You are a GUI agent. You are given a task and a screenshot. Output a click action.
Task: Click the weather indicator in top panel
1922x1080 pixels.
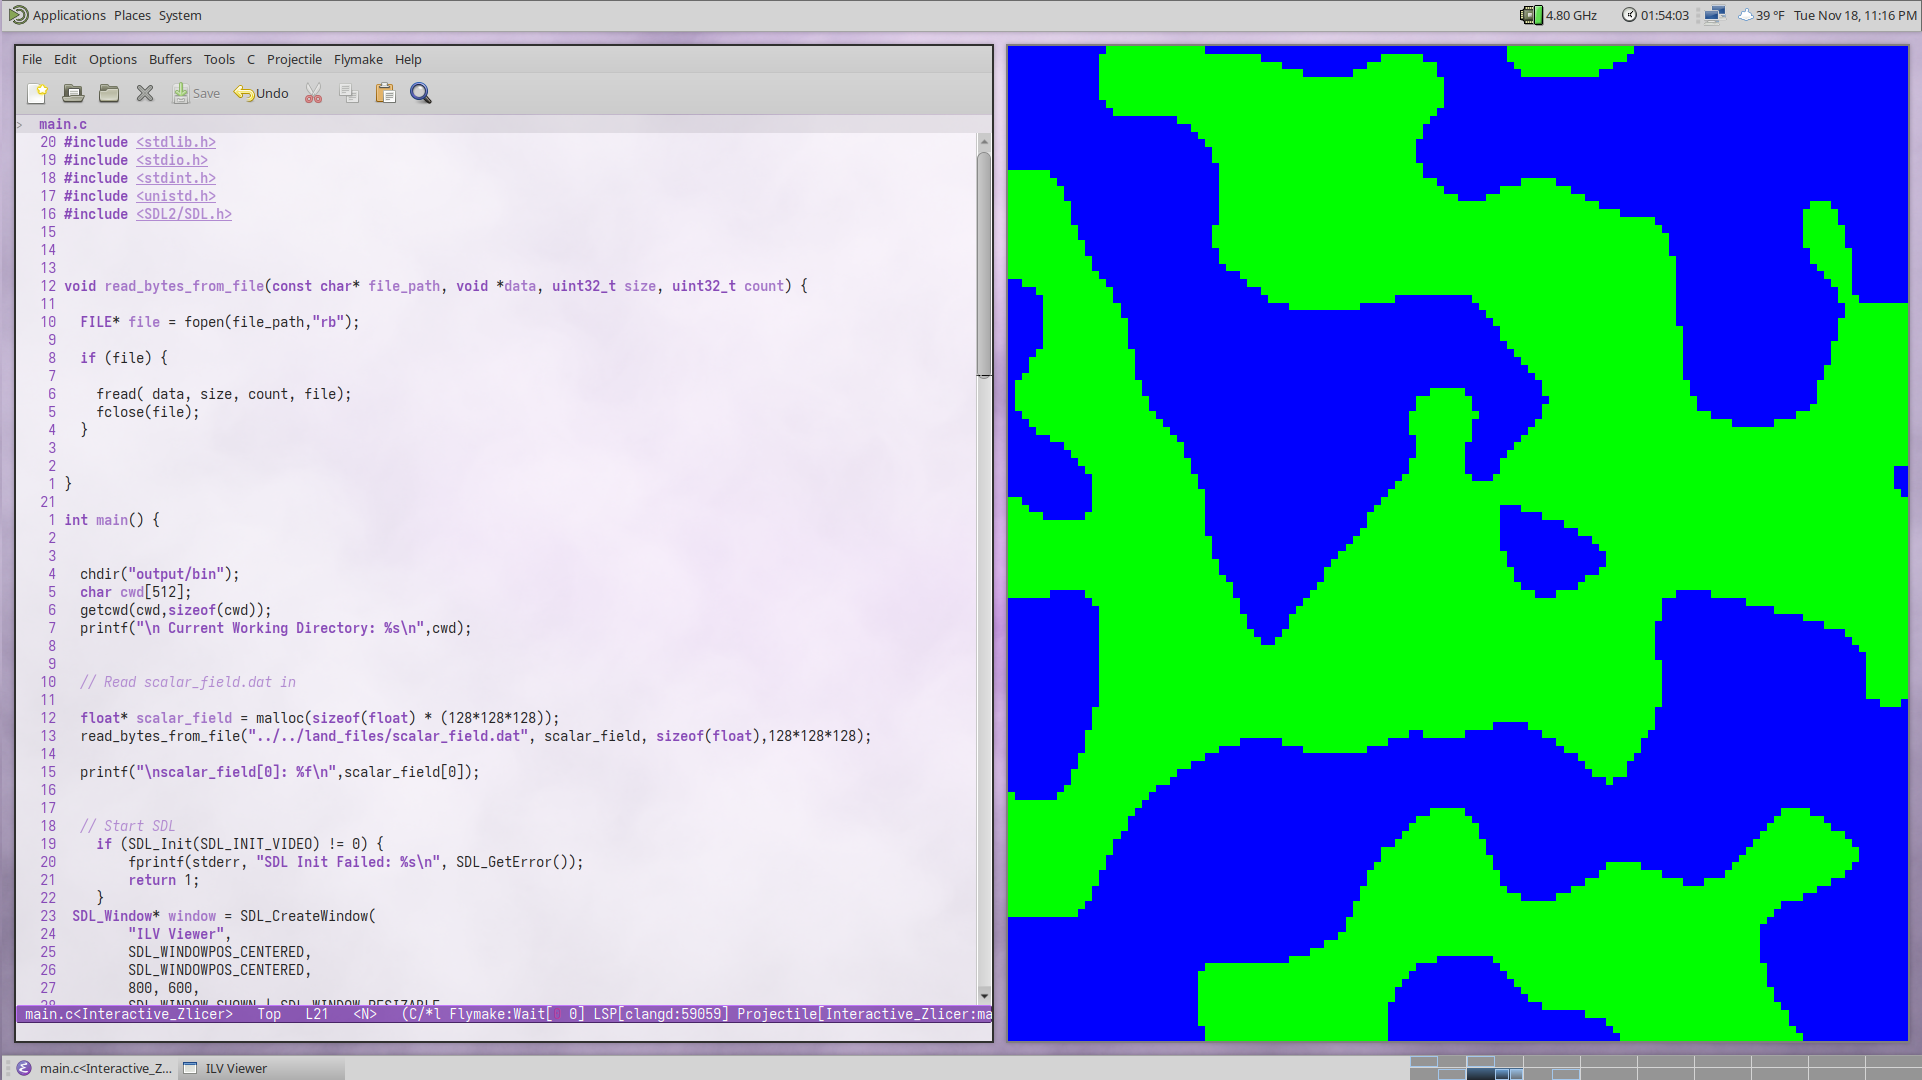pyautogui.click(x=1762, y=15)
